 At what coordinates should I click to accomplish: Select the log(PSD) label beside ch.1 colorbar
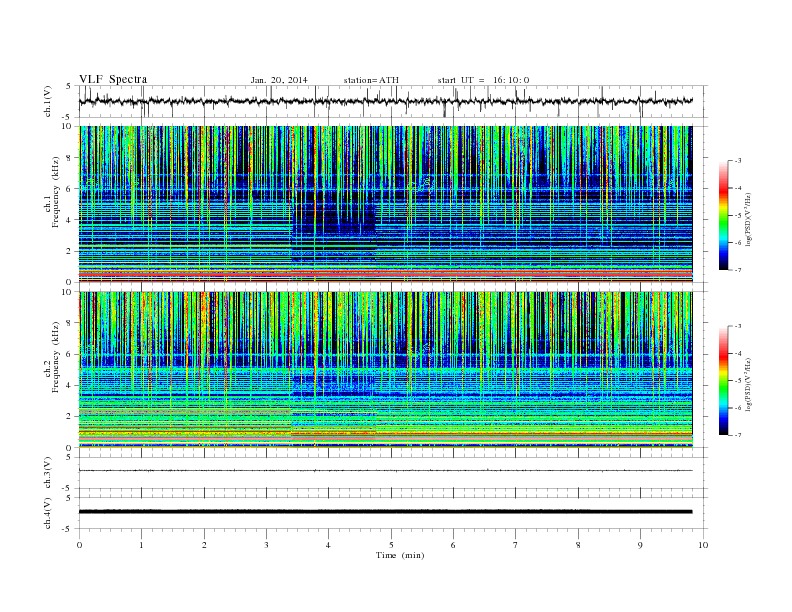750,219
